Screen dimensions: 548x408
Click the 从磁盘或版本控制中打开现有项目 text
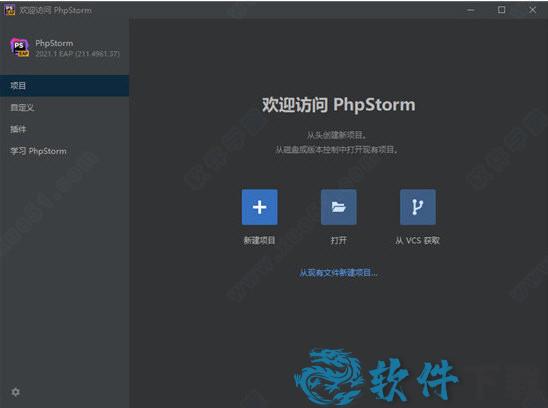pos(336,150)
